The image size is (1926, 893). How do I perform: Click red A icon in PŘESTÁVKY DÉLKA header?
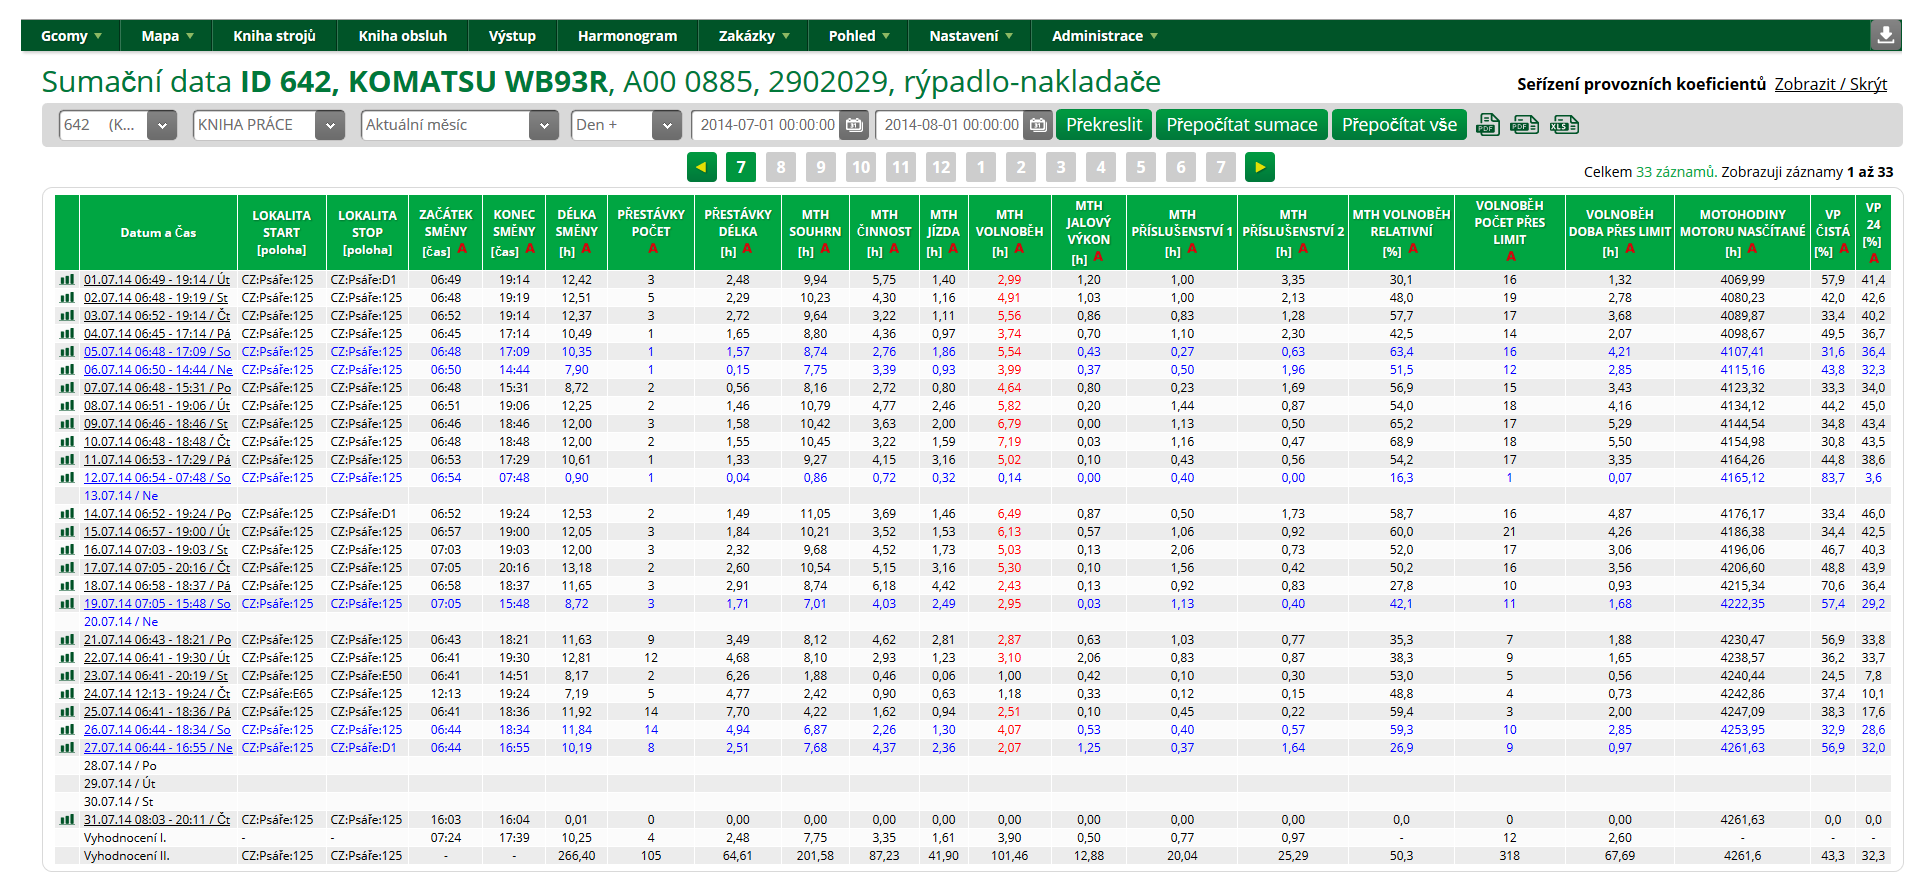747,250
